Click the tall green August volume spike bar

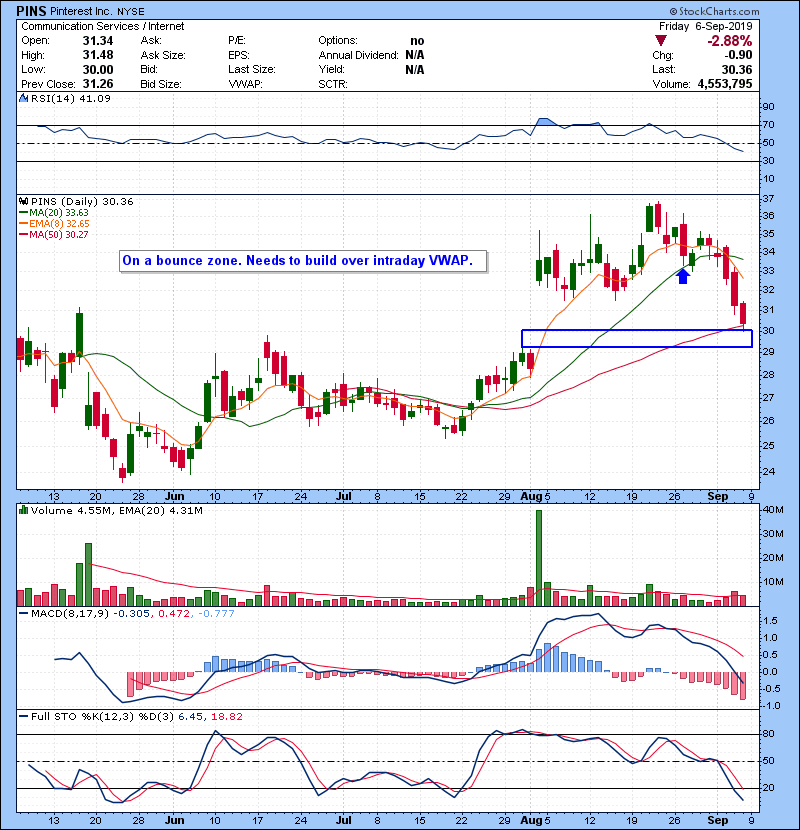539,558
